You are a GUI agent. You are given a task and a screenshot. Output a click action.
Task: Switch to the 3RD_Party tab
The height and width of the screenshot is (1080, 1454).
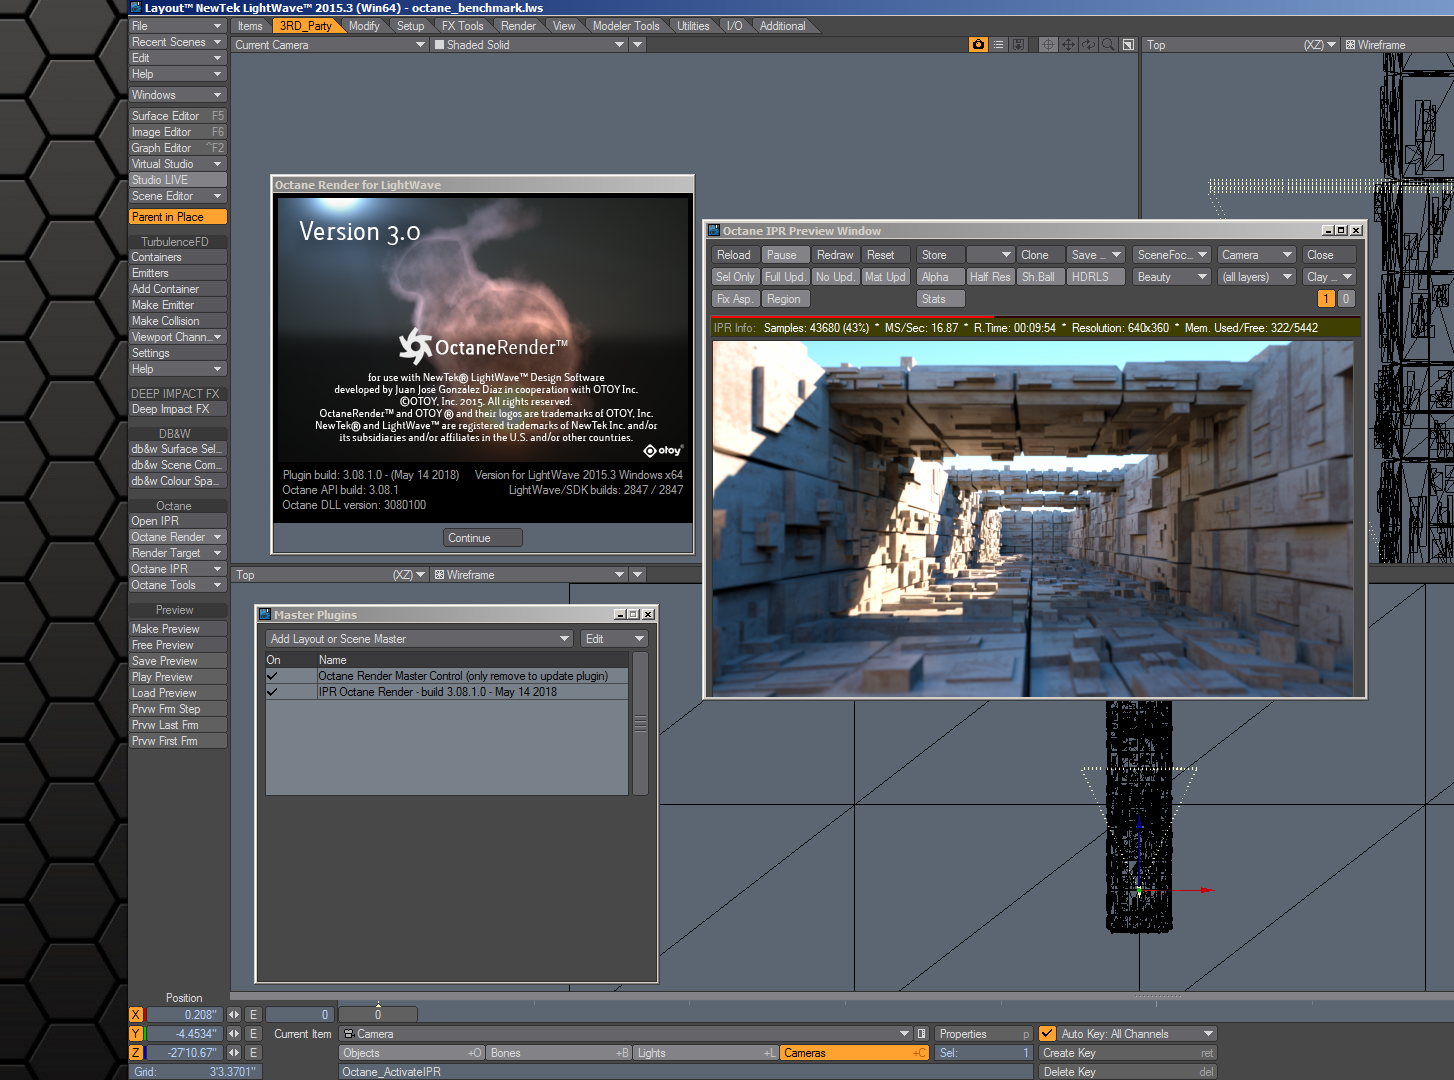pos(306,26)
